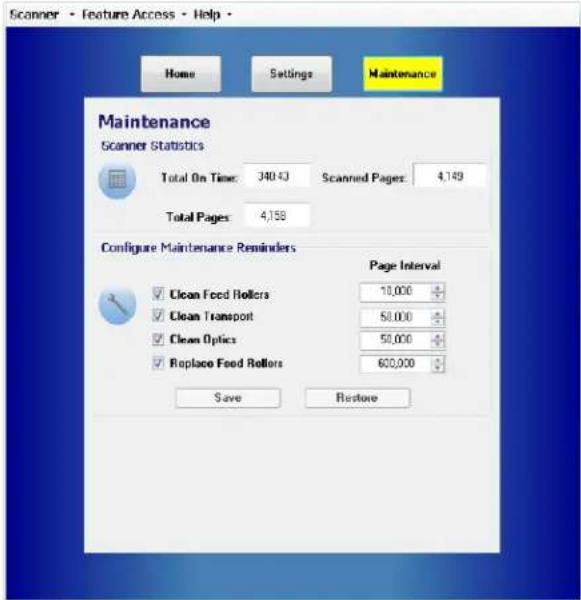The image size is (581, 600).
Task: Toggle the Clean Feed Rollers checkbox
Action: (x=158, y=293)
